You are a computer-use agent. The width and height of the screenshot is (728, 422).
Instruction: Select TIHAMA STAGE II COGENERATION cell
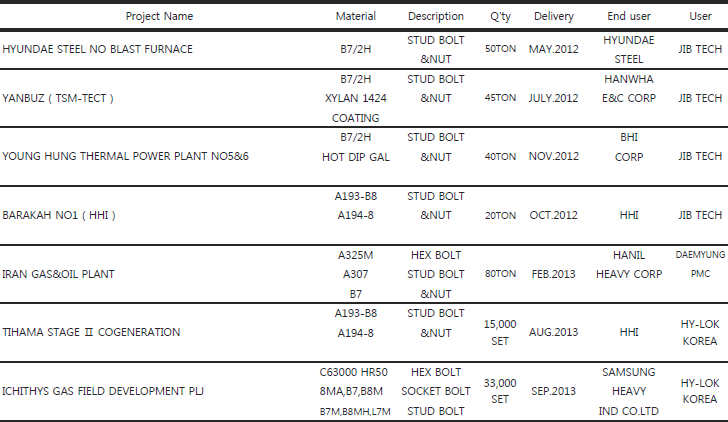pos(91,332)
